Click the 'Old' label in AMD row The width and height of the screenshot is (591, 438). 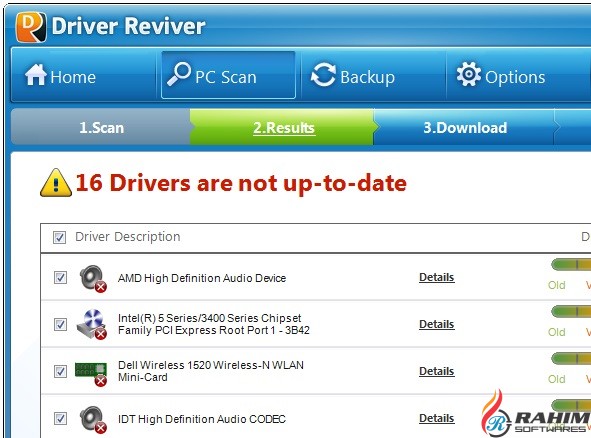pyautogui.click(x=557, y=285)
